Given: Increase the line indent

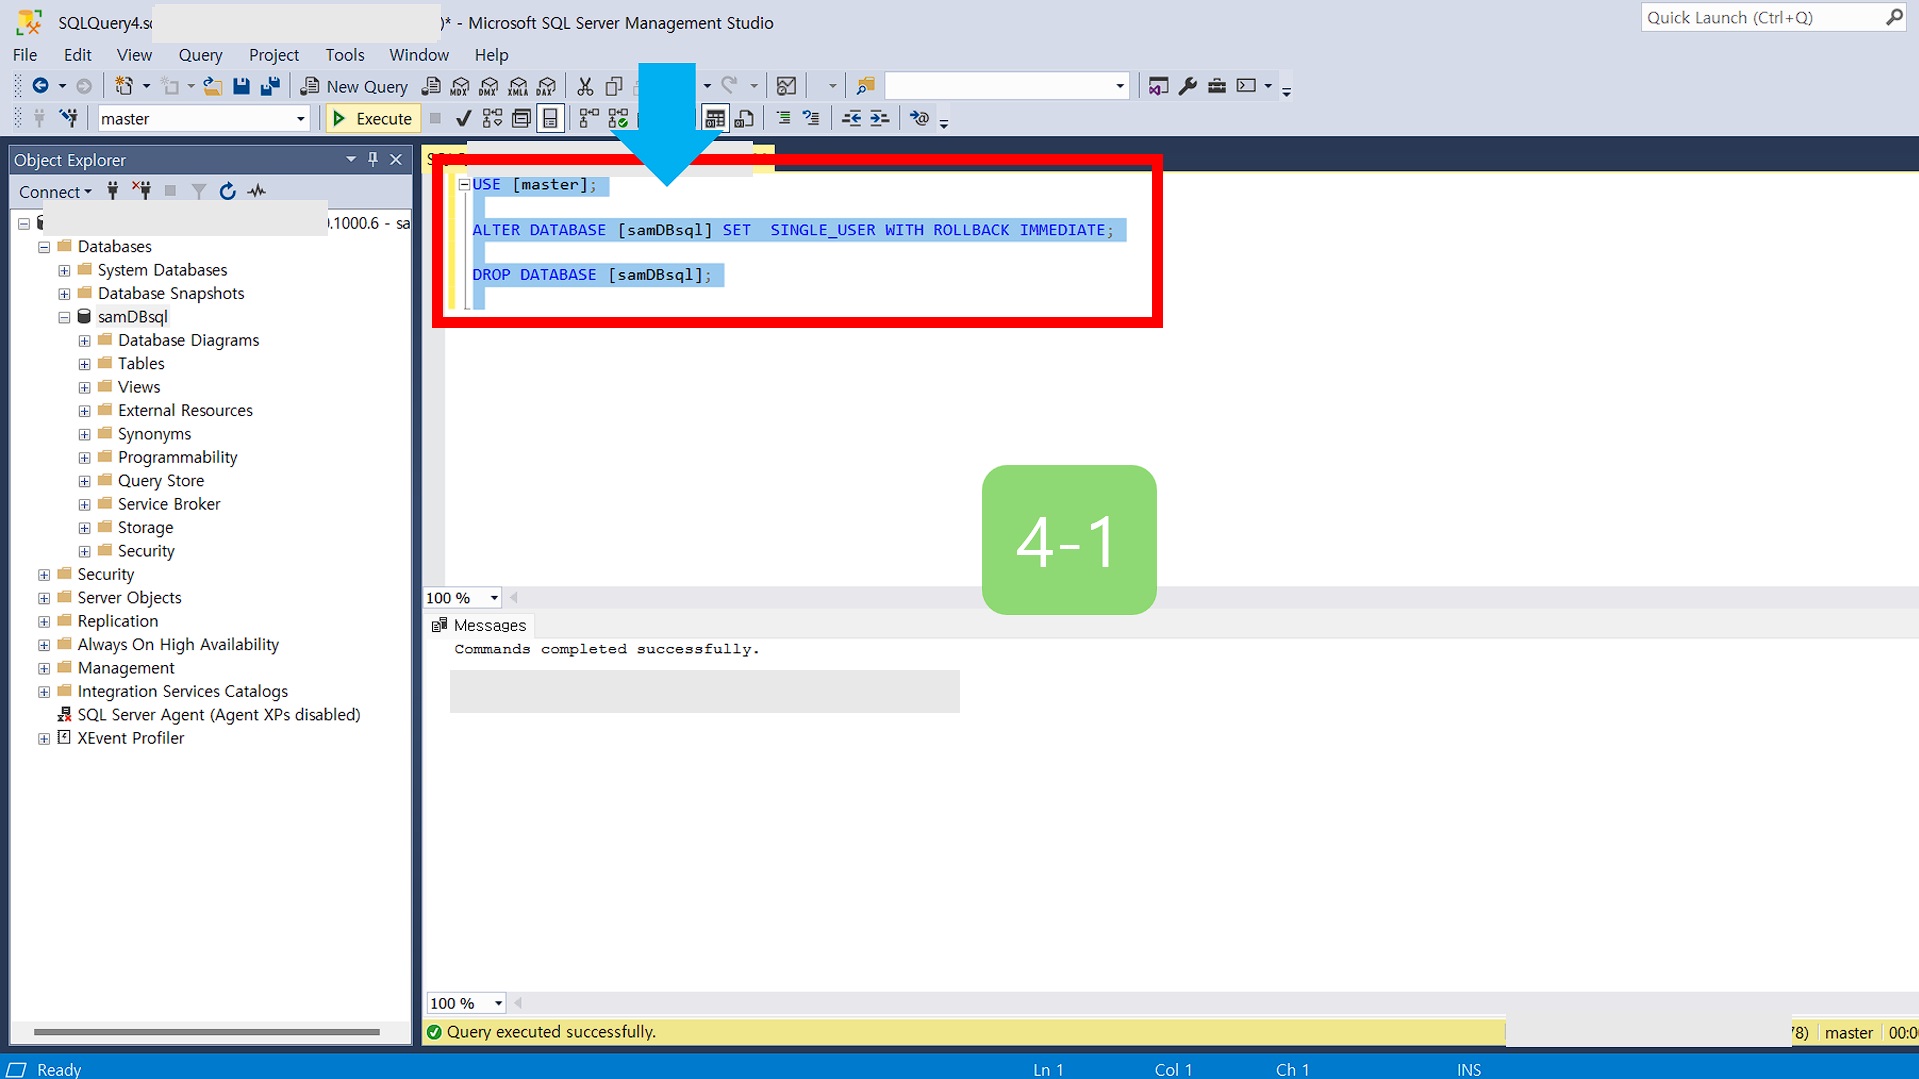Looking at the screenshot, I should (880, 119).
